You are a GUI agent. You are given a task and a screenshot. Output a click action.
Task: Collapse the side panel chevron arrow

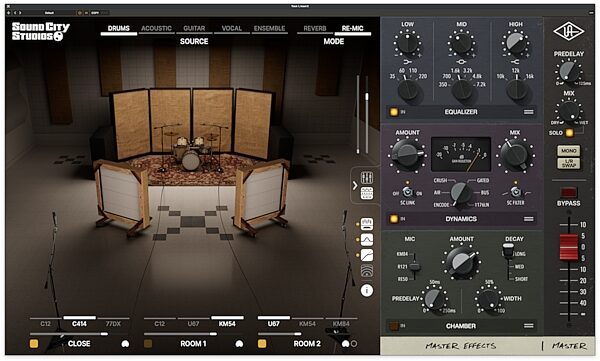(355, 186)
